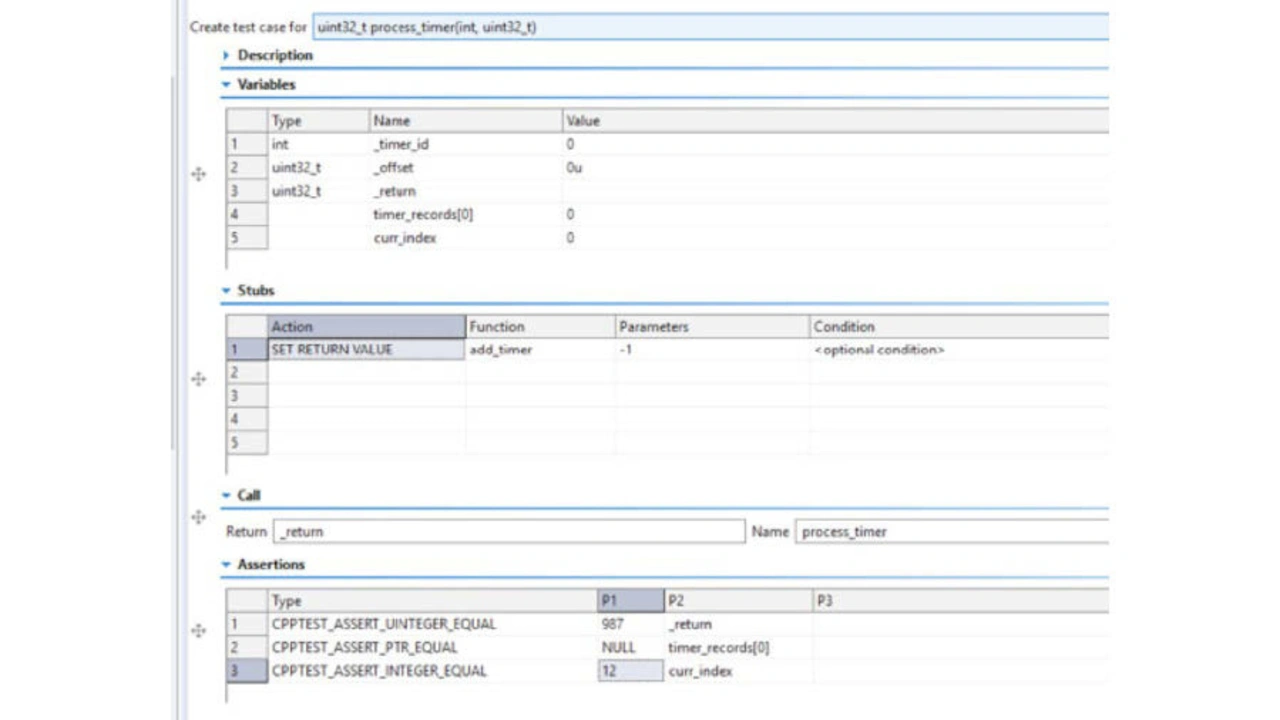Collapse the Variables section
The width and height of the screenshot is (1280, 720).
coord(227,85)
